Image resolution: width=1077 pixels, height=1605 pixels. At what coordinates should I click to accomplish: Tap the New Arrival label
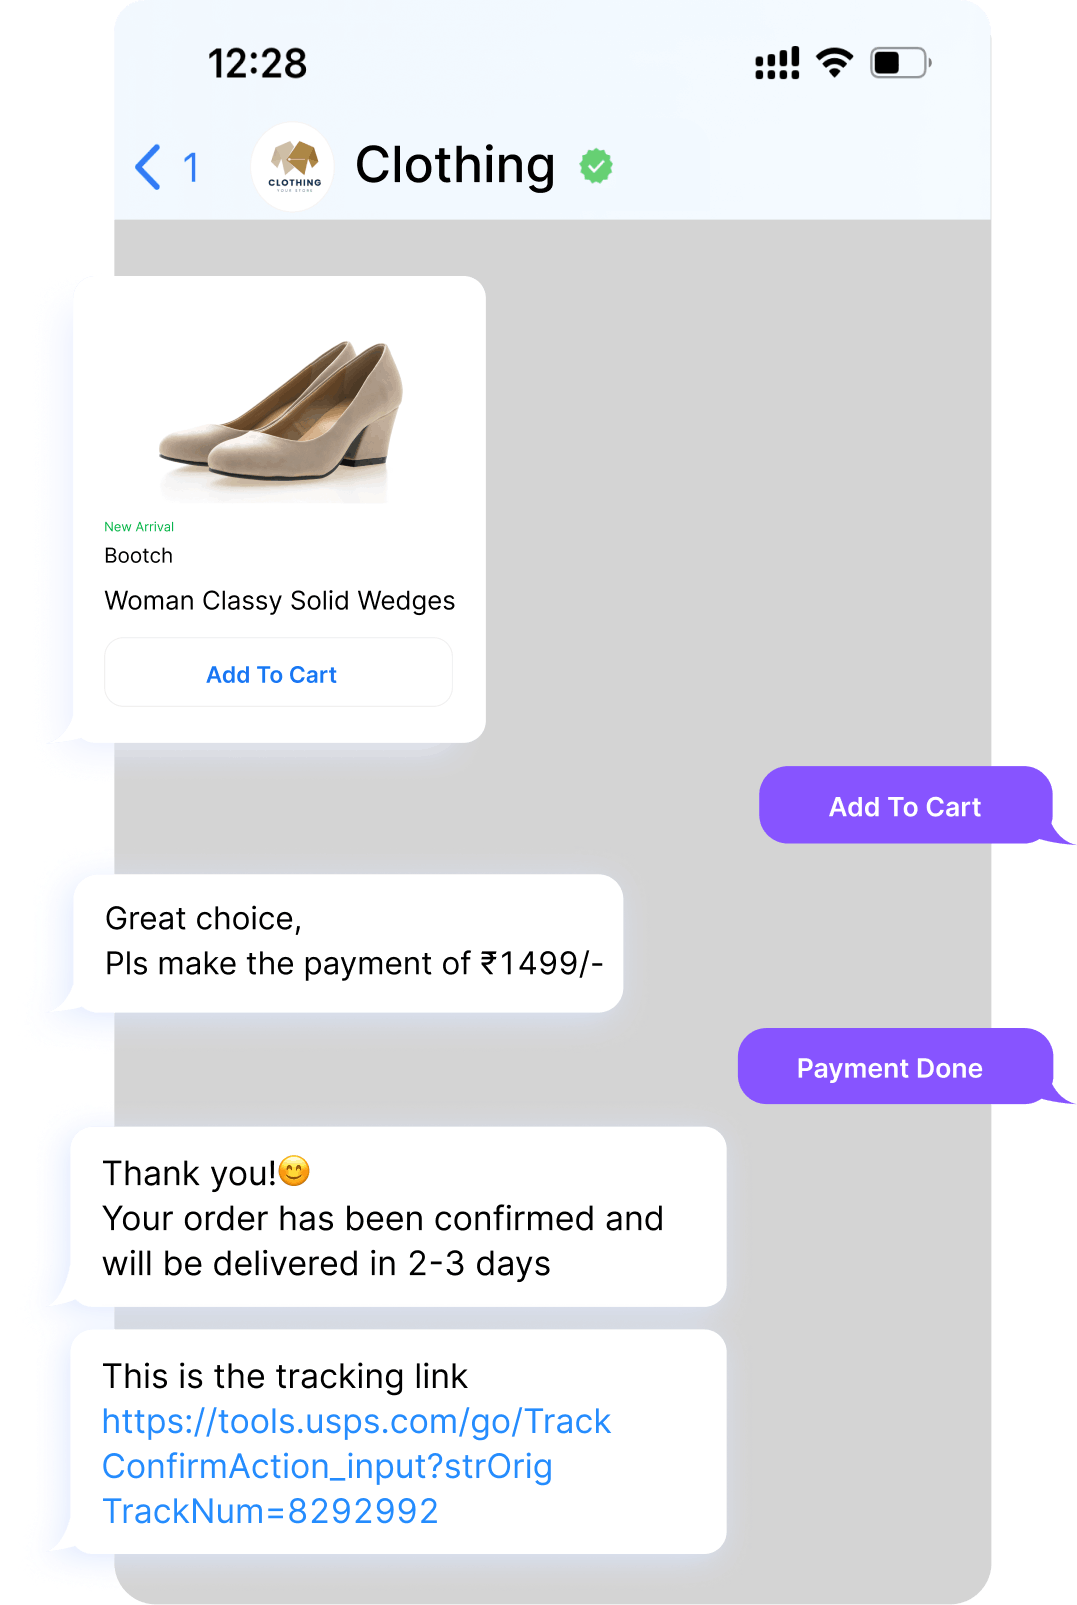[x=139, y=527]
